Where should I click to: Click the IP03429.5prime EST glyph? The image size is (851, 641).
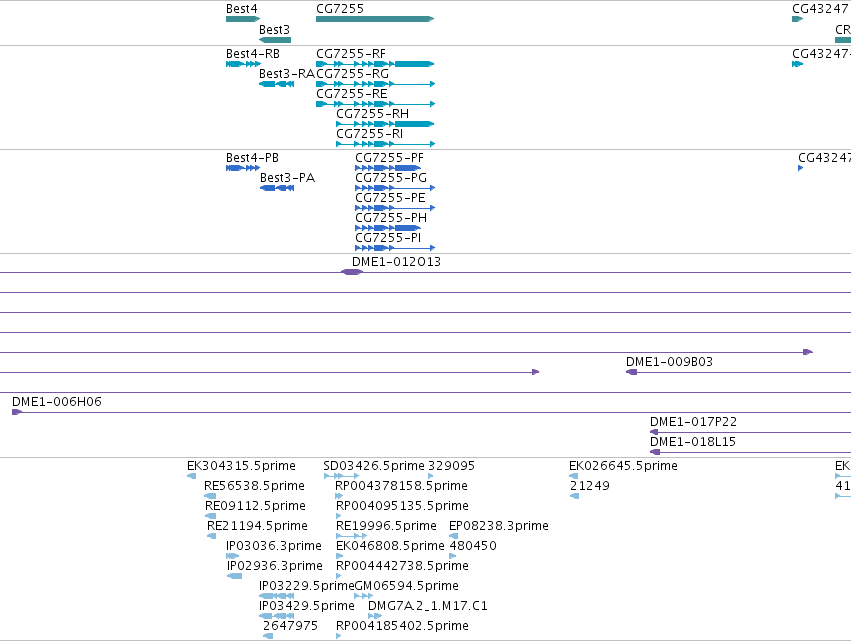tap(277, 616)
